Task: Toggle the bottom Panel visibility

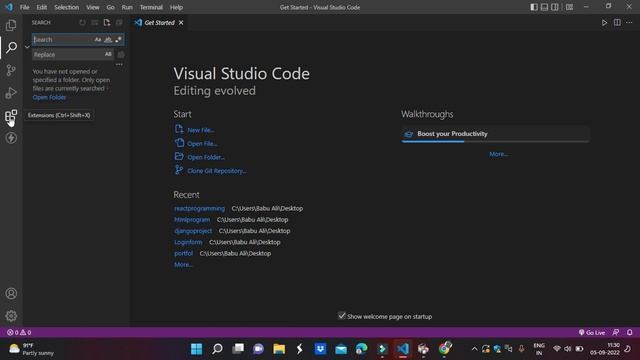Action: point(544,7)
